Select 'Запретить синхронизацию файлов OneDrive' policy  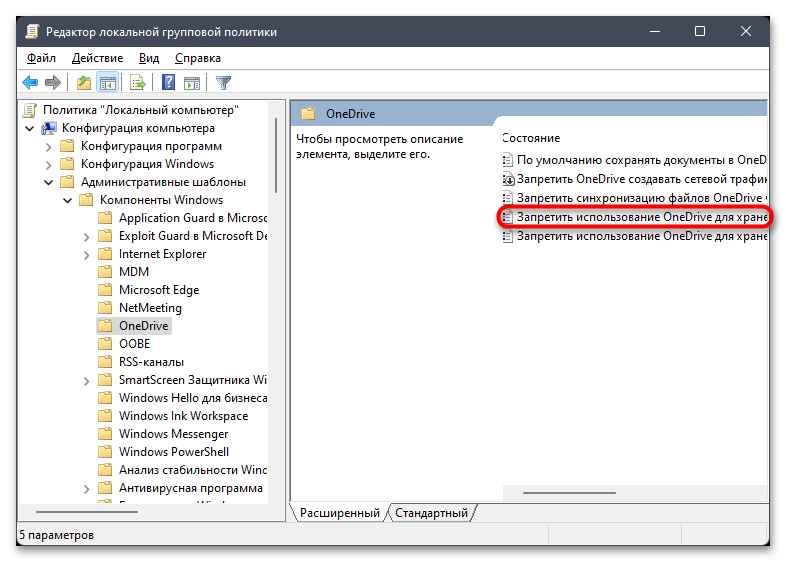coord(634,198)
